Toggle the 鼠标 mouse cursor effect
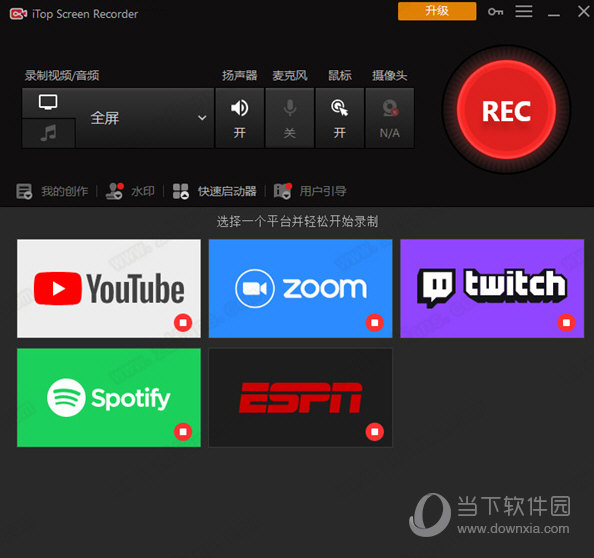Screen dimensions: 594x558 coord(340,118)
